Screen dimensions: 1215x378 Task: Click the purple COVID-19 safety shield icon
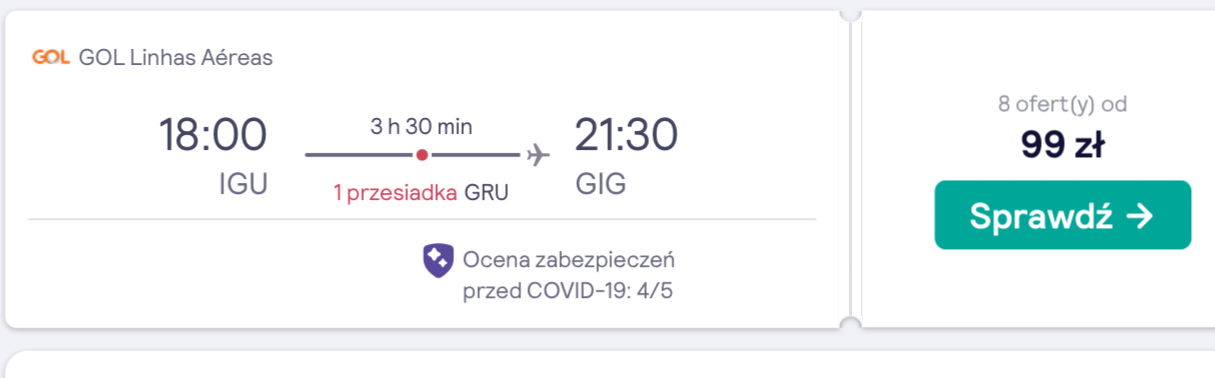click(438, 260)
